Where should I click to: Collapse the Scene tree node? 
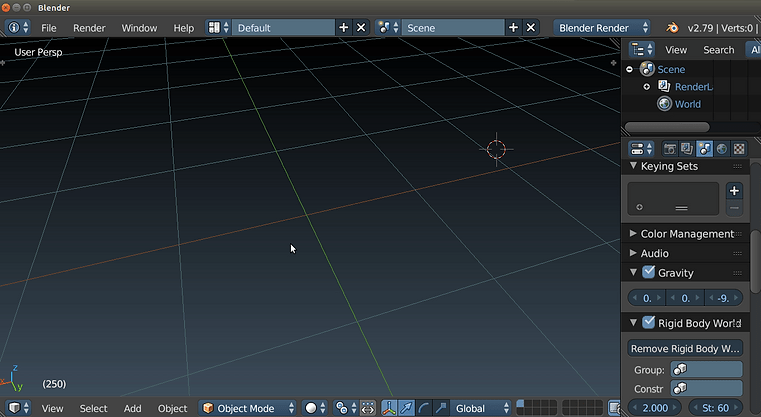[629, 69]
